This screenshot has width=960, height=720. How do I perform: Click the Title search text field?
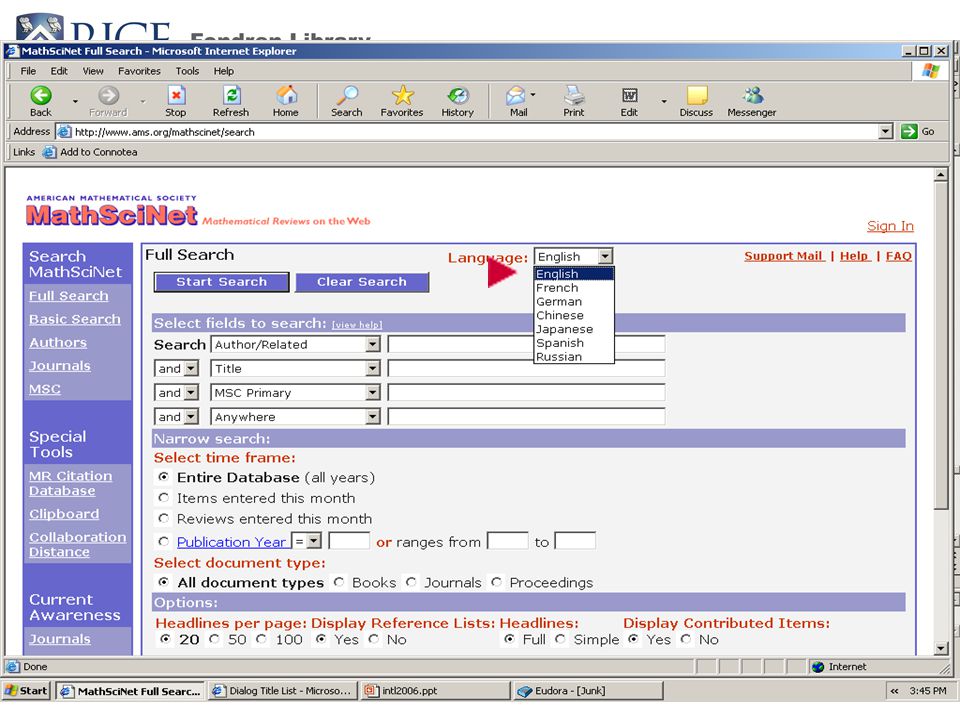point(527,368)
